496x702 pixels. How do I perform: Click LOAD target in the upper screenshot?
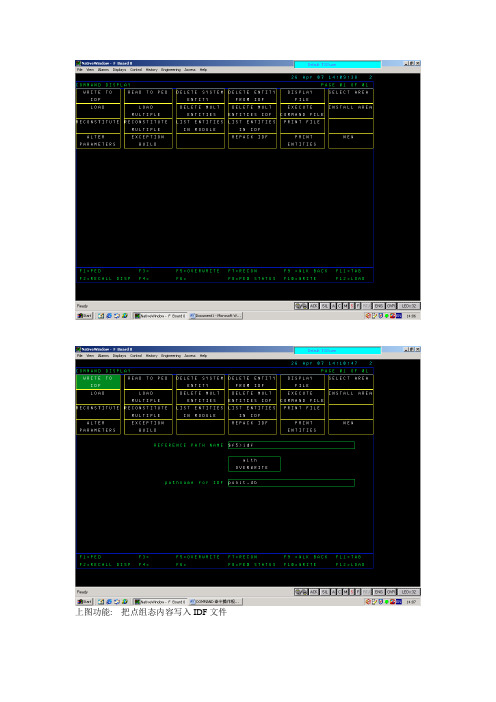coord(98,111)
